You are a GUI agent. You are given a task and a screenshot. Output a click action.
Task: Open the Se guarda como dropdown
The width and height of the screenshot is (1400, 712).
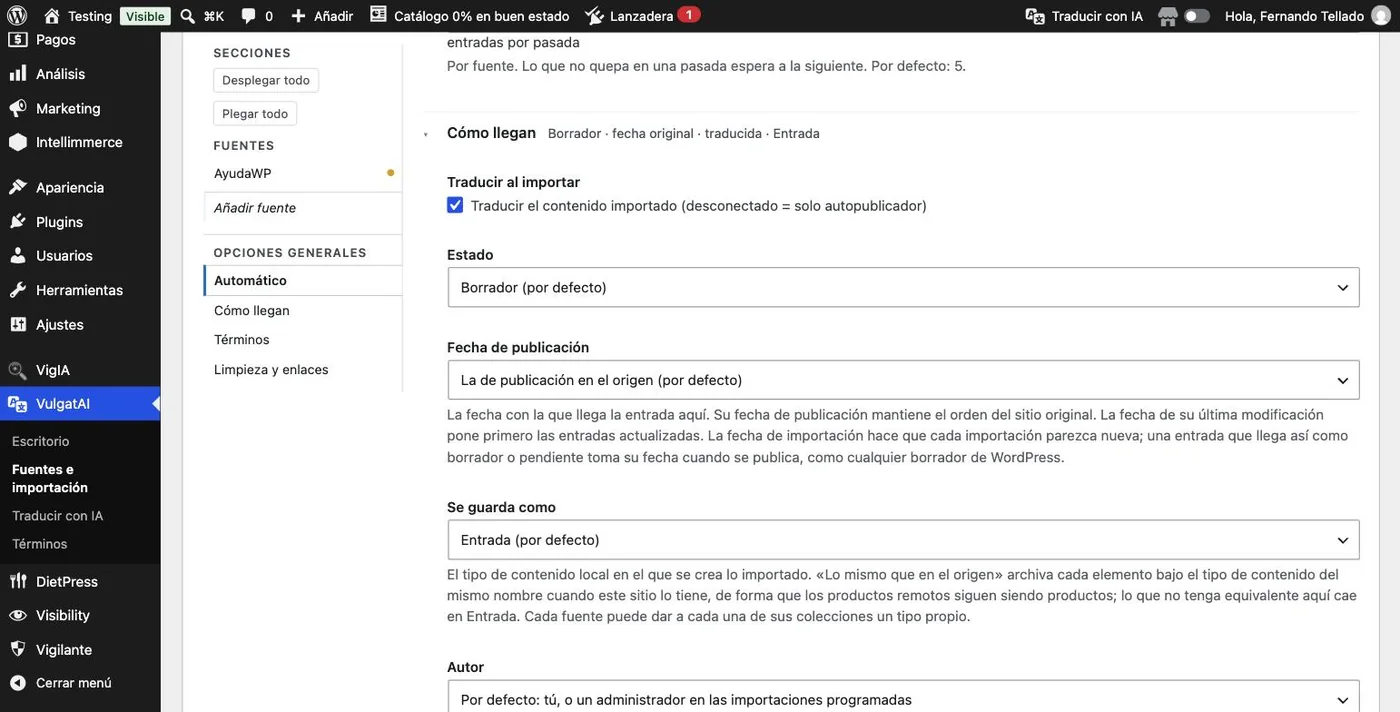tap(903, 540)
